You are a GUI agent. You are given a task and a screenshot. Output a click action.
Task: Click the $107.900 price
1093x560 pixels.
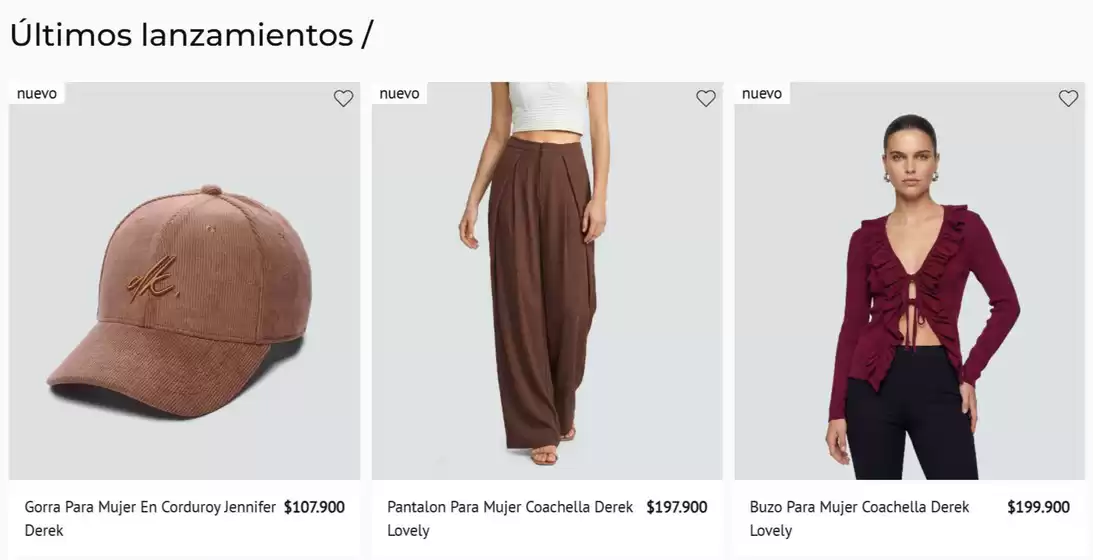click(314, 507)
